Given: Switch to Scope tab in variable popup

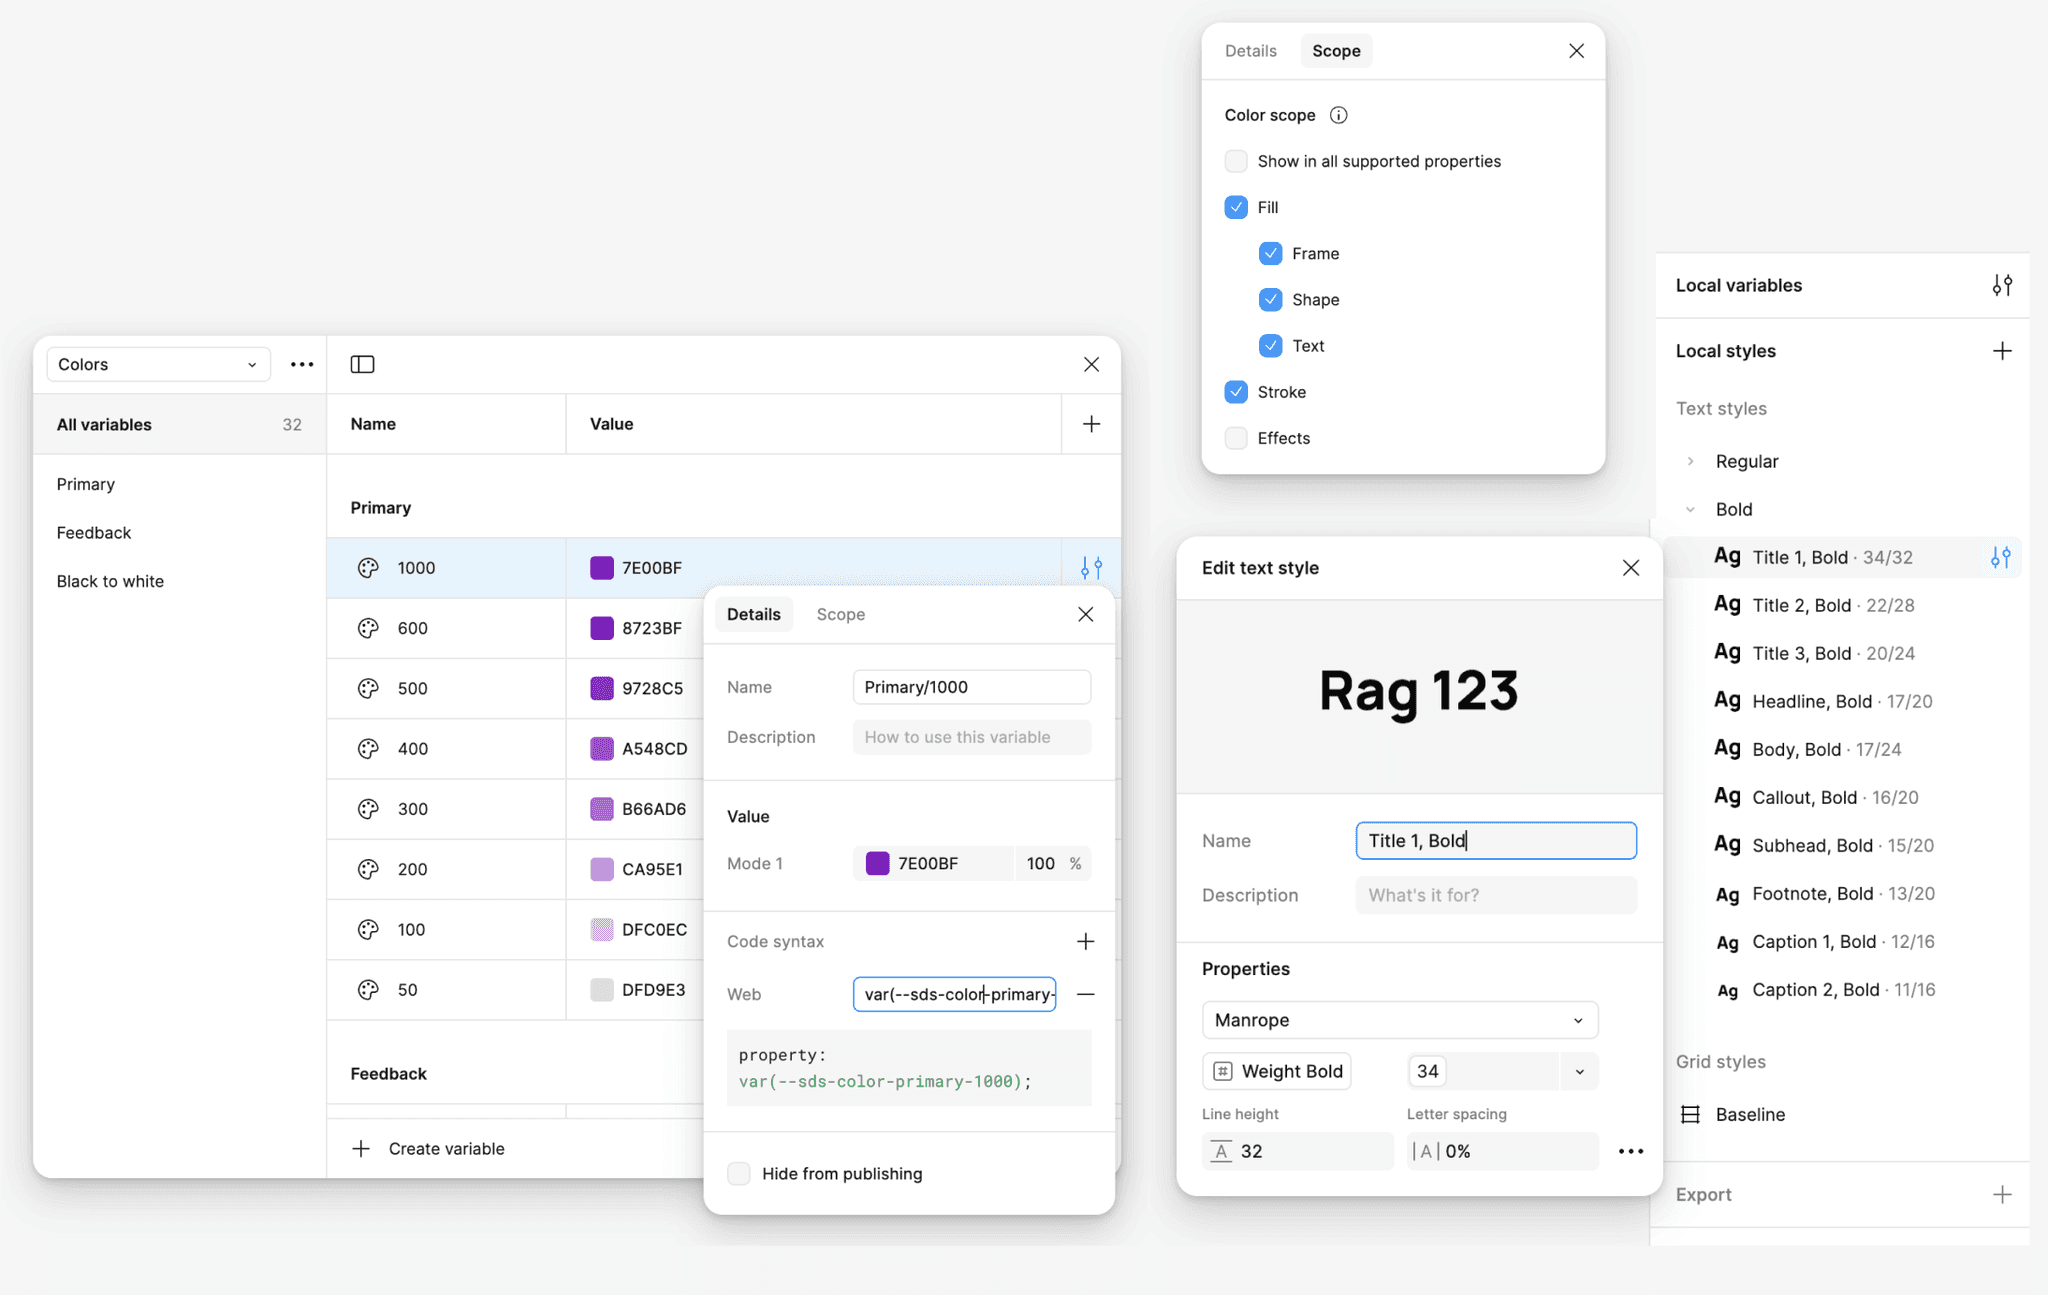Looking at the screenshot, I should (840, 614).
